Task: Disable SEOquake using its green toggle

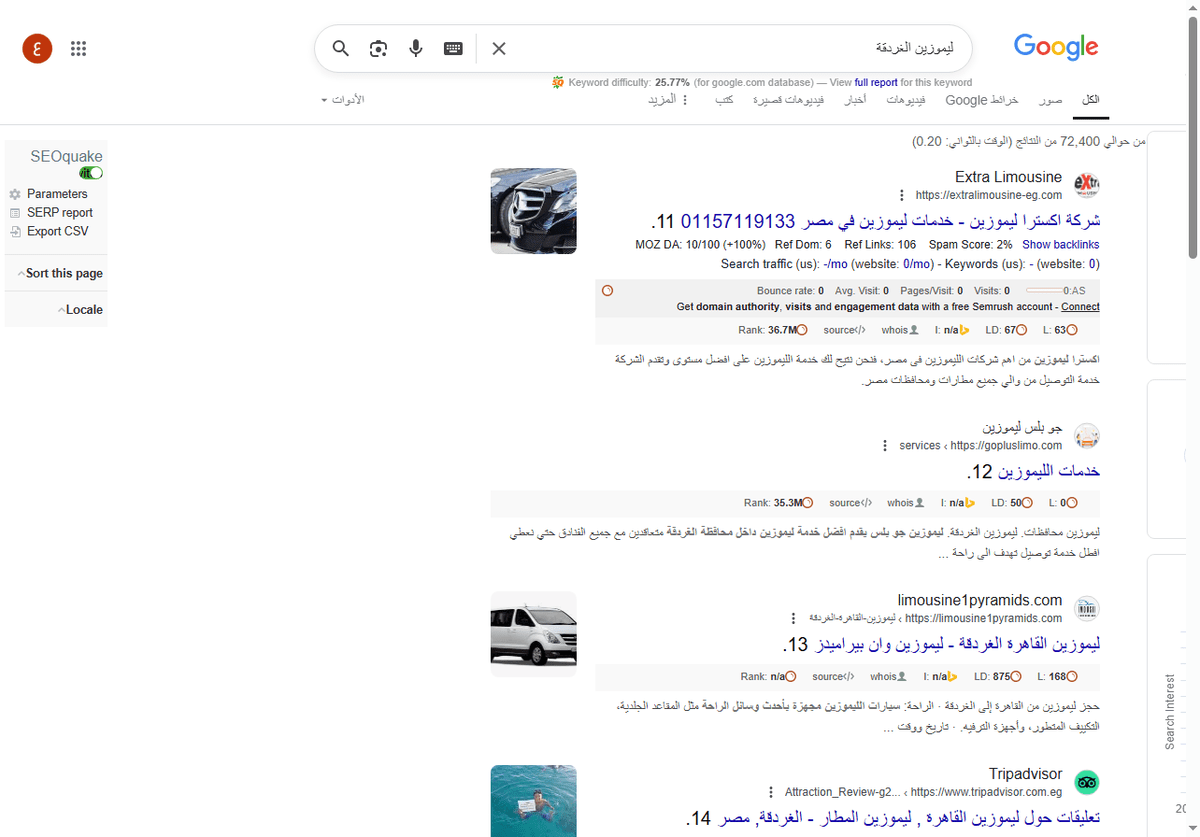Action: pos(90,172)
